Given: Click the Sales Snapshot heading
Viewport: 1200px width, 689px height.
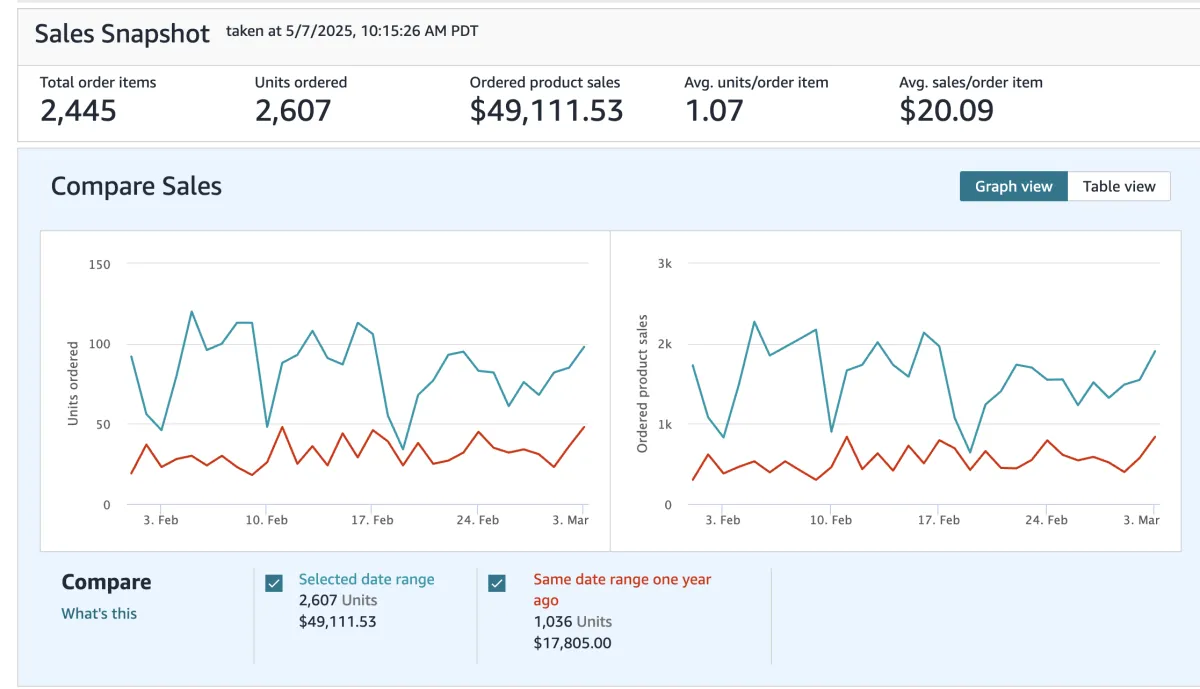Looking at the screenshot, I should click(122, 33).
